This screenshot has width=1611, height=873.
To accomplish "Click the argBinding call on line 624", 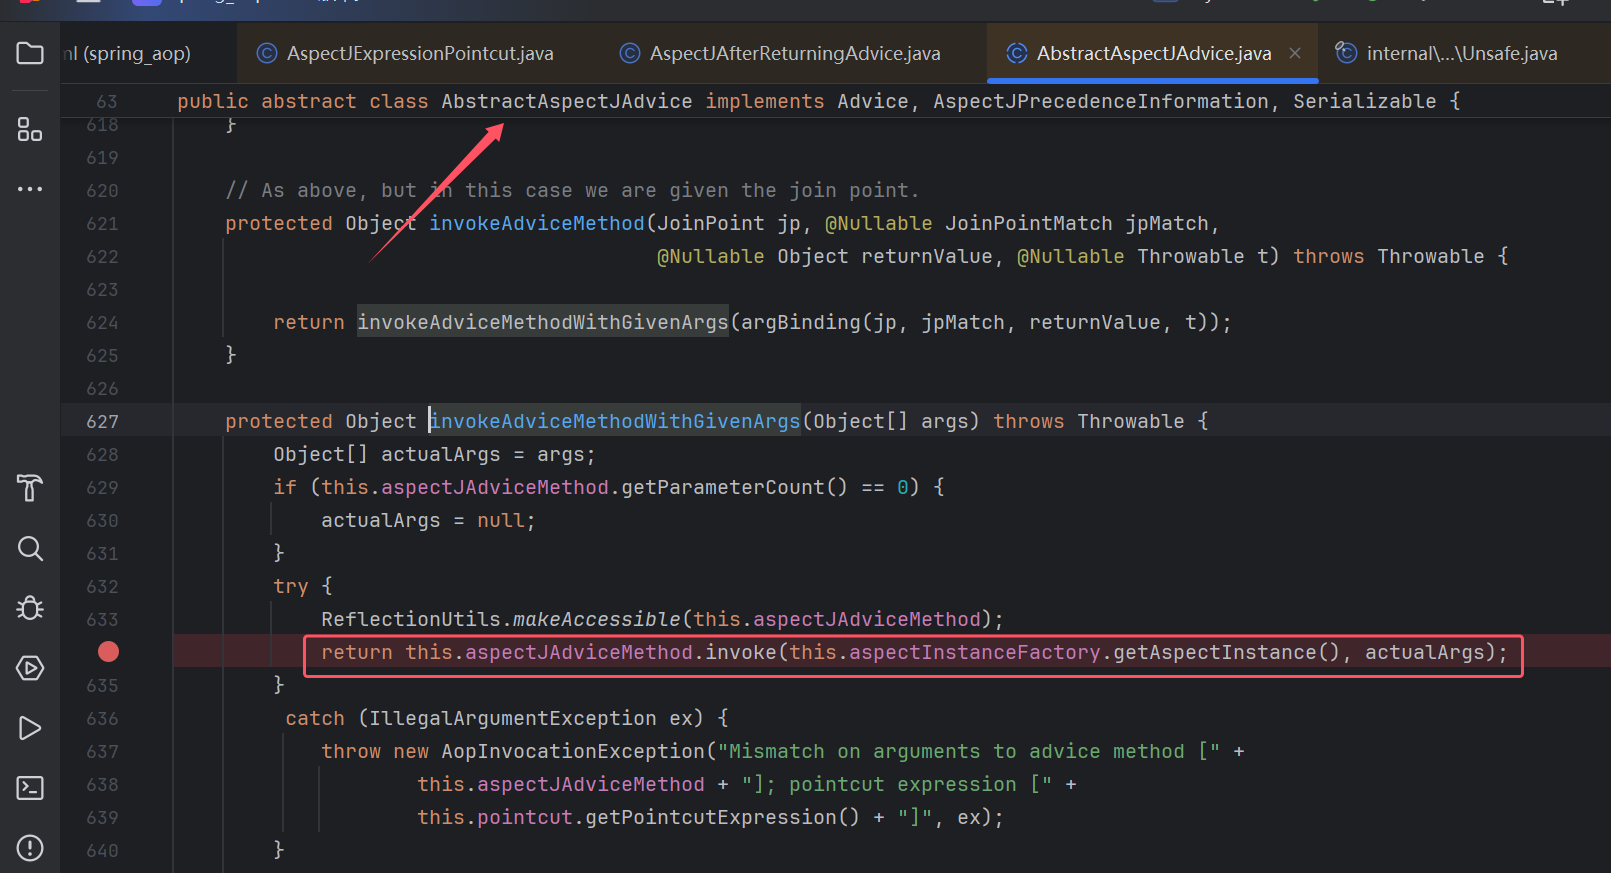I will tap(801, 322).
